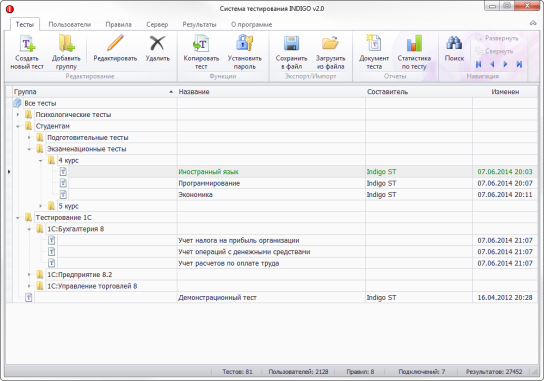Collapse the 1С:Бухгалтерия 8 folder
This screenshot has width=544, height=381.
(29, 229)
